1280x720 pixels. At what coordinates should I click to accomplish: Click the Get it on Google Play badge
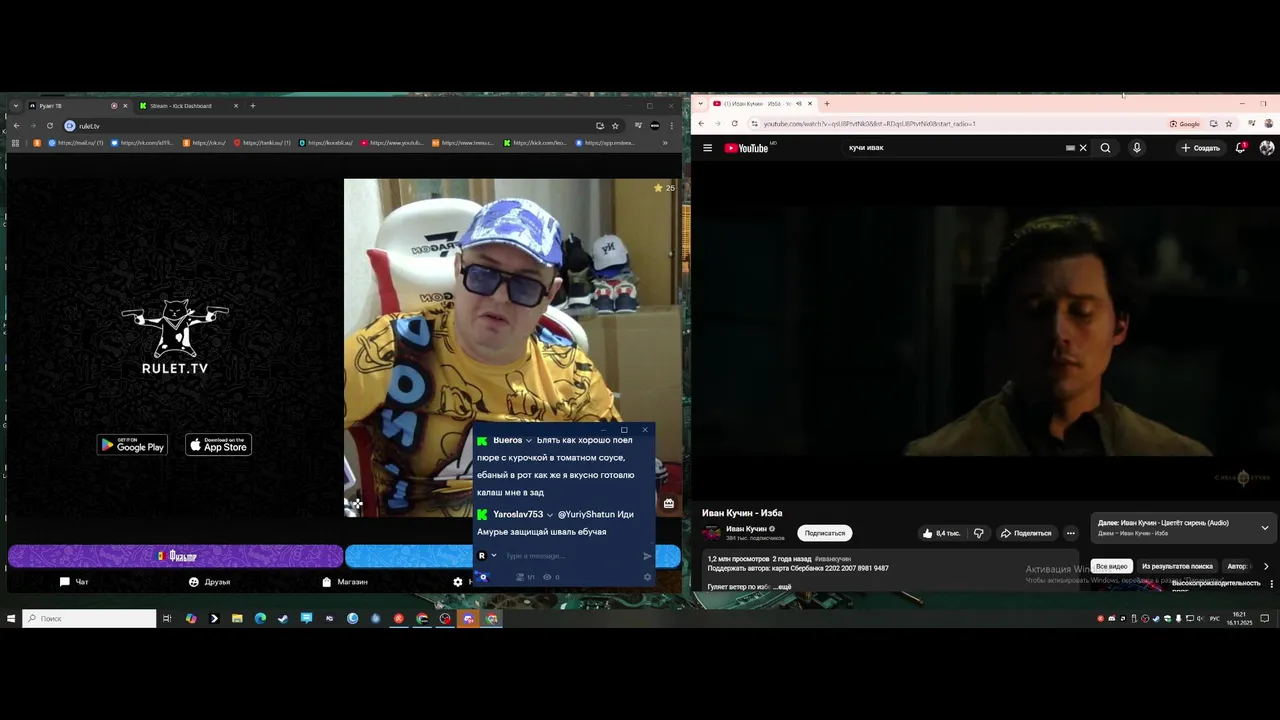[x=132, y=445]
